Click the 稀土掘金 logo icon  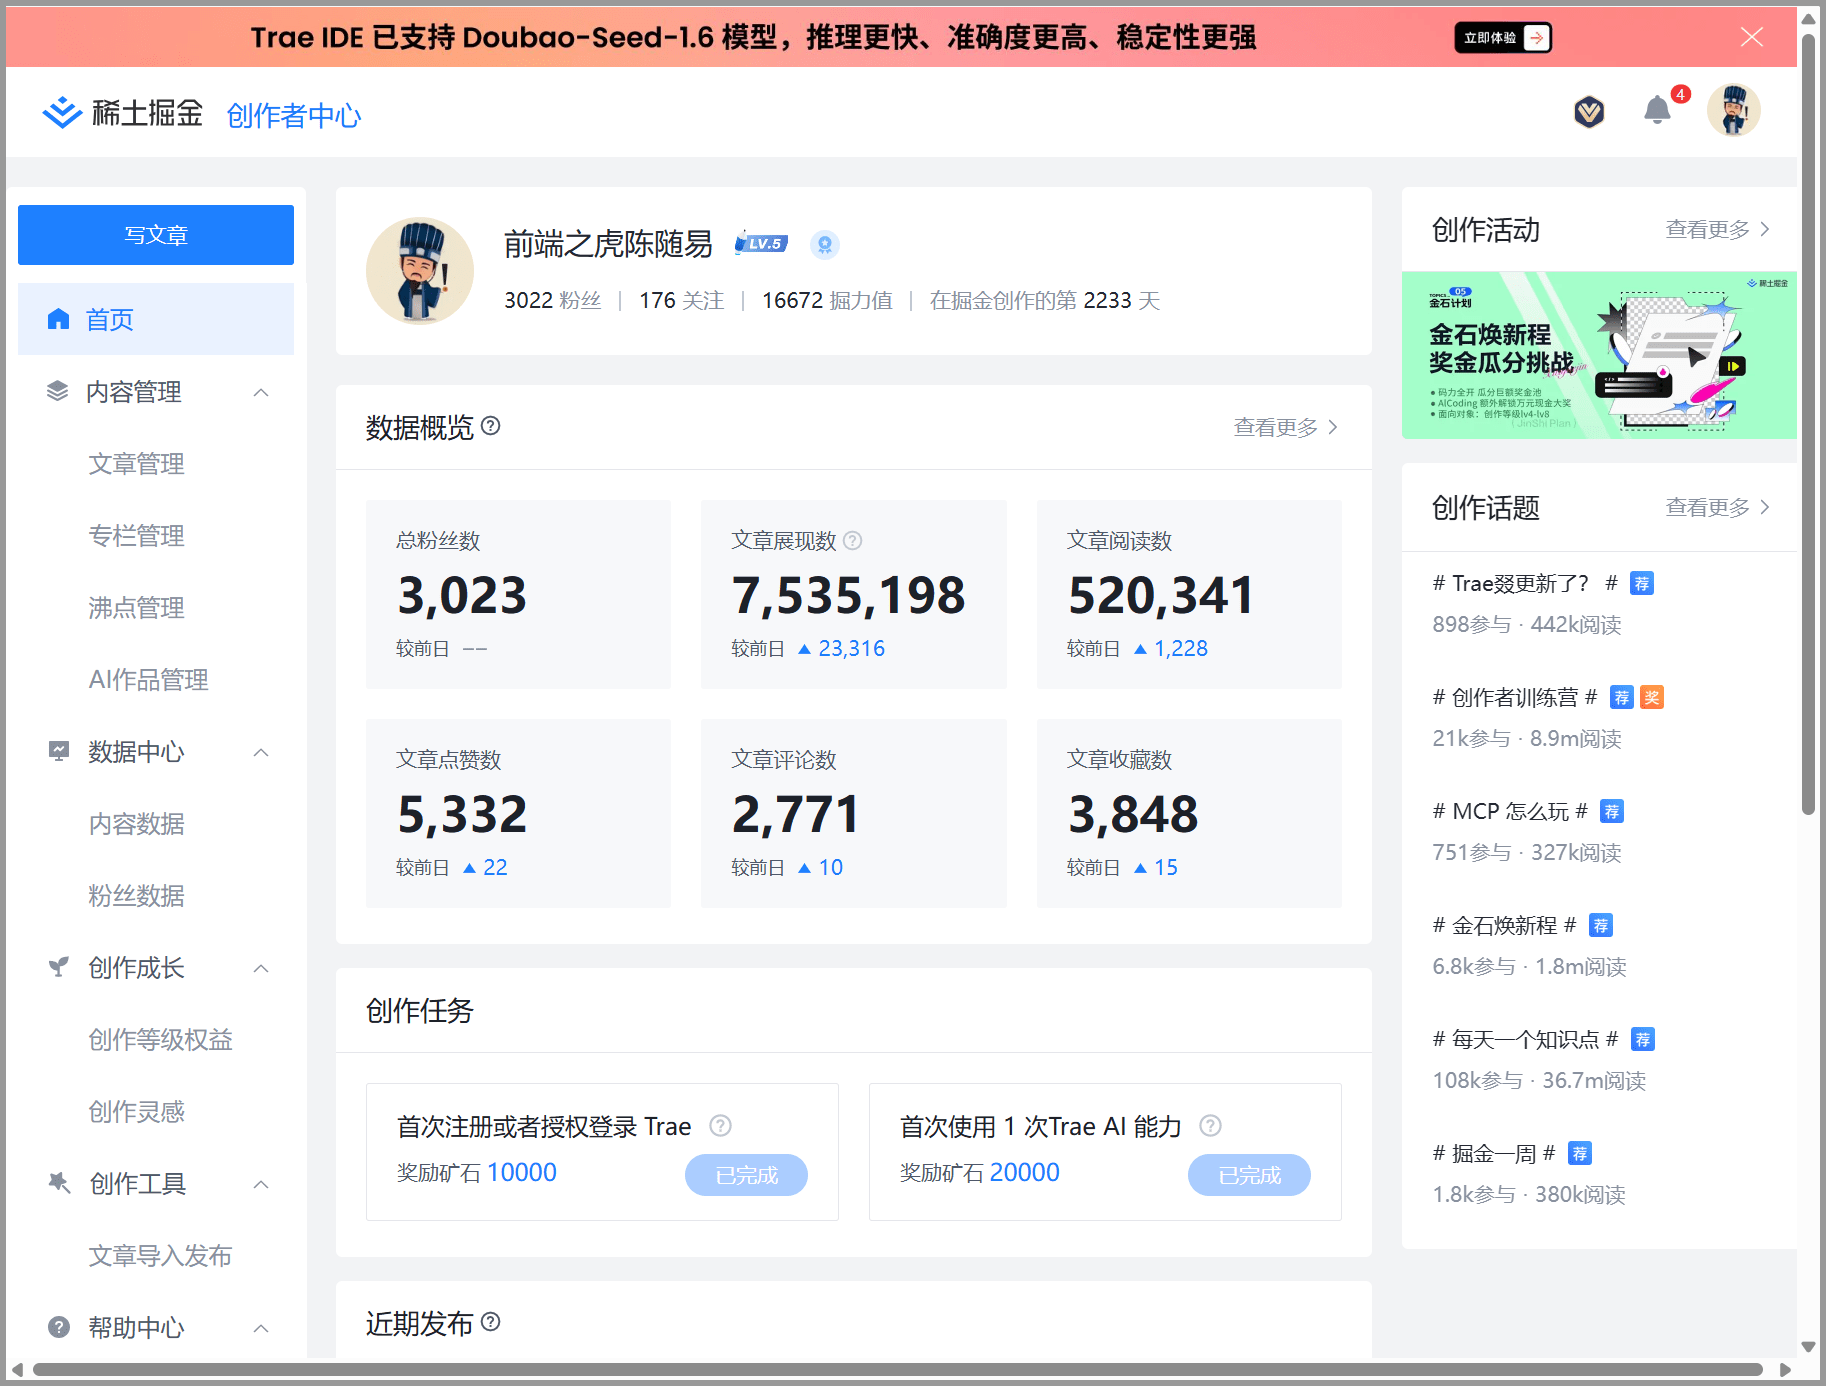point(62,112)
